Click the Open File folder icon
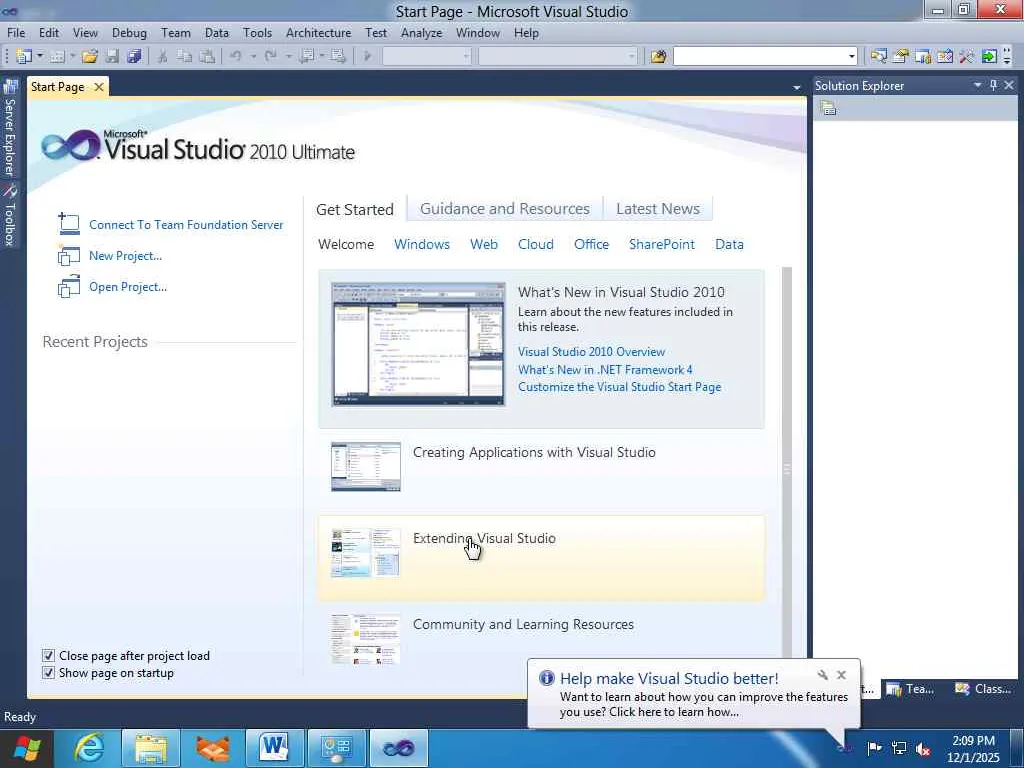1024x768 pixels. (x=90, y=56)
